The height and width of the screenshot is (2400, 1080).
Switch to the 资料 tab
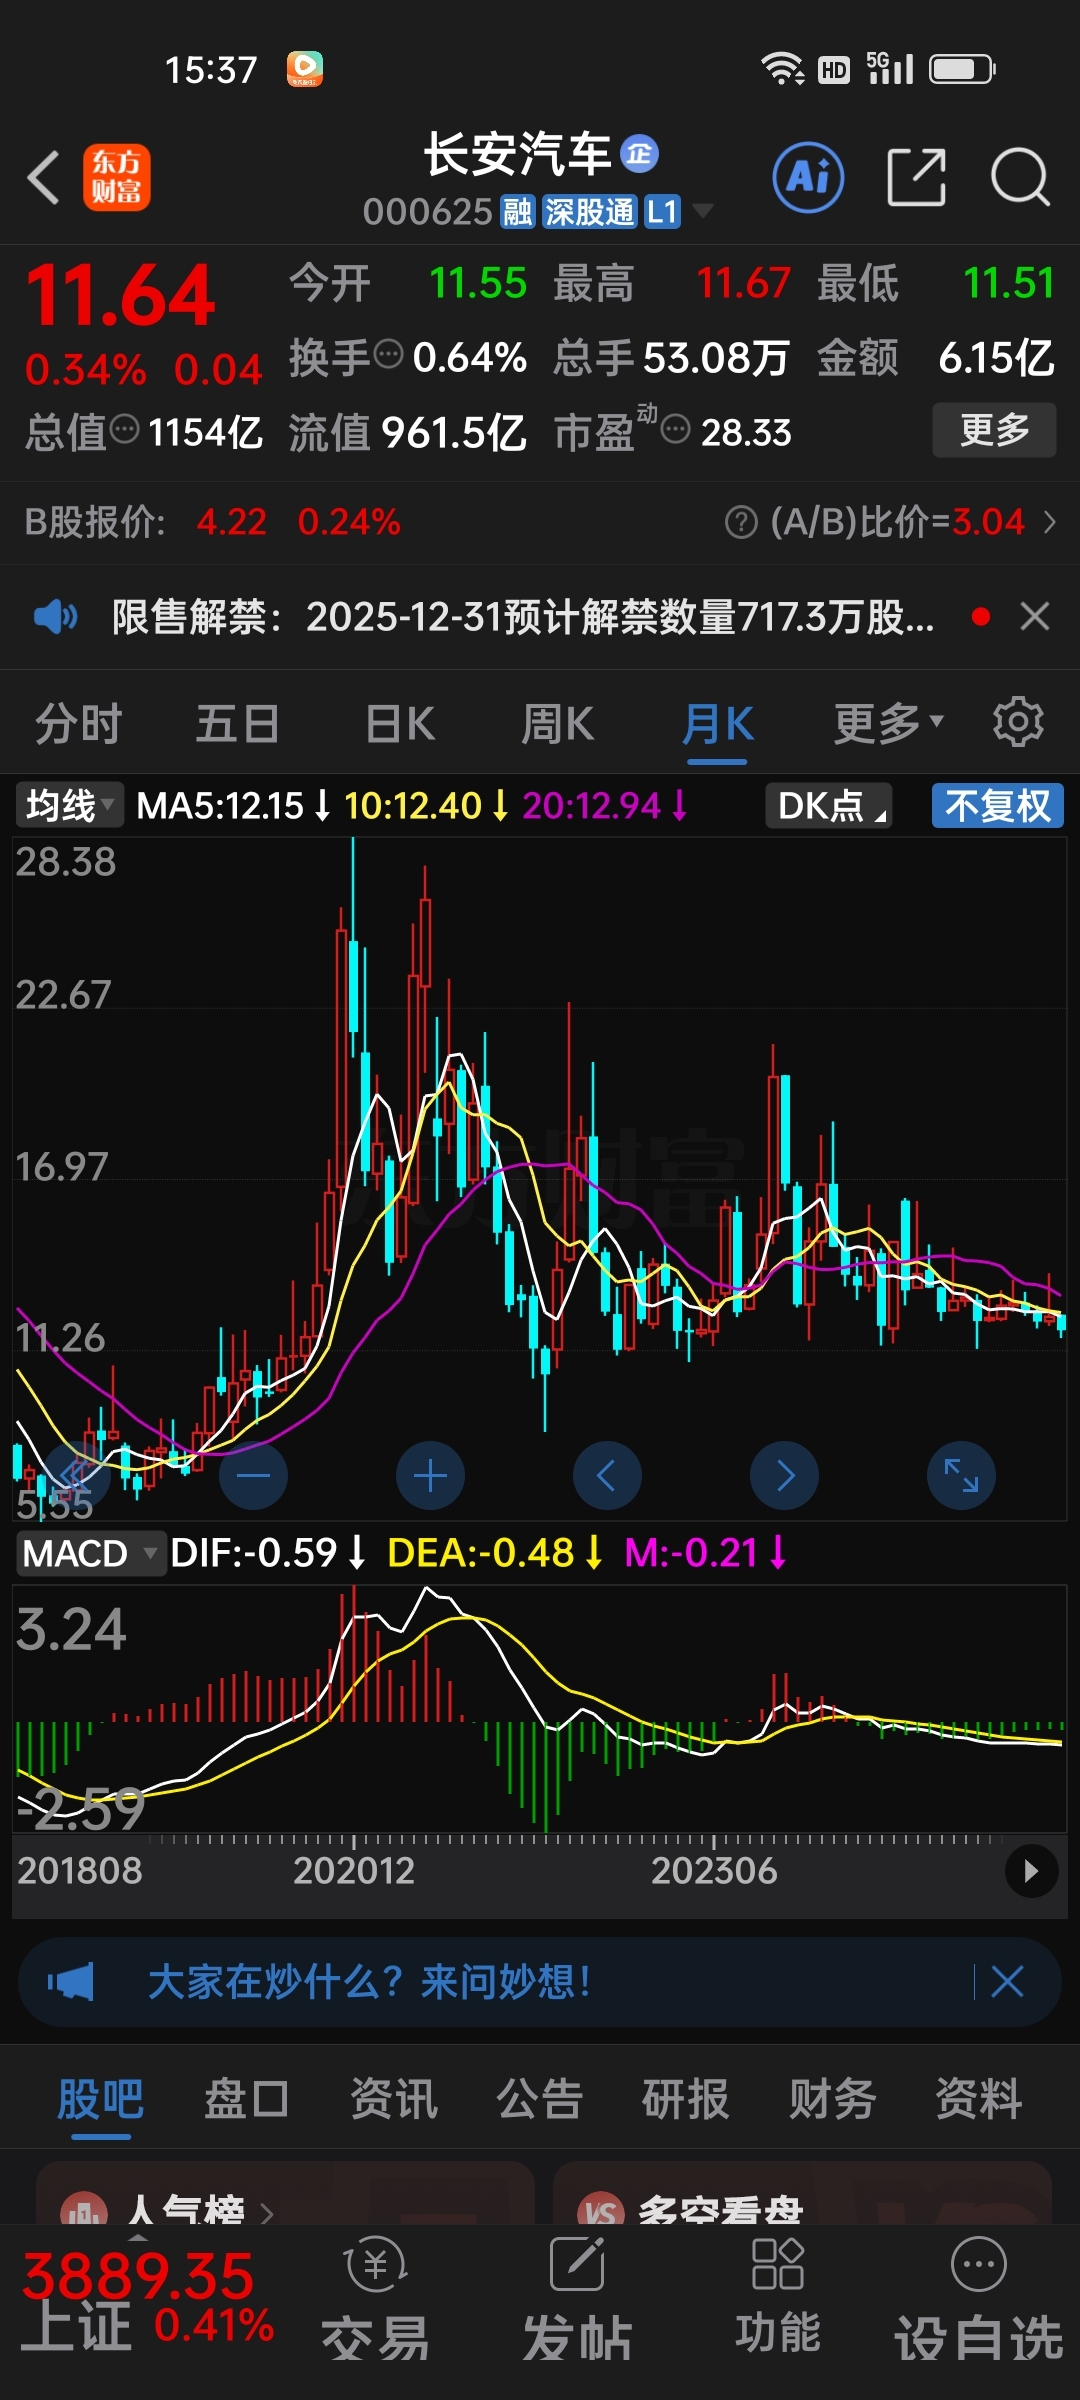click(979, 2098)
